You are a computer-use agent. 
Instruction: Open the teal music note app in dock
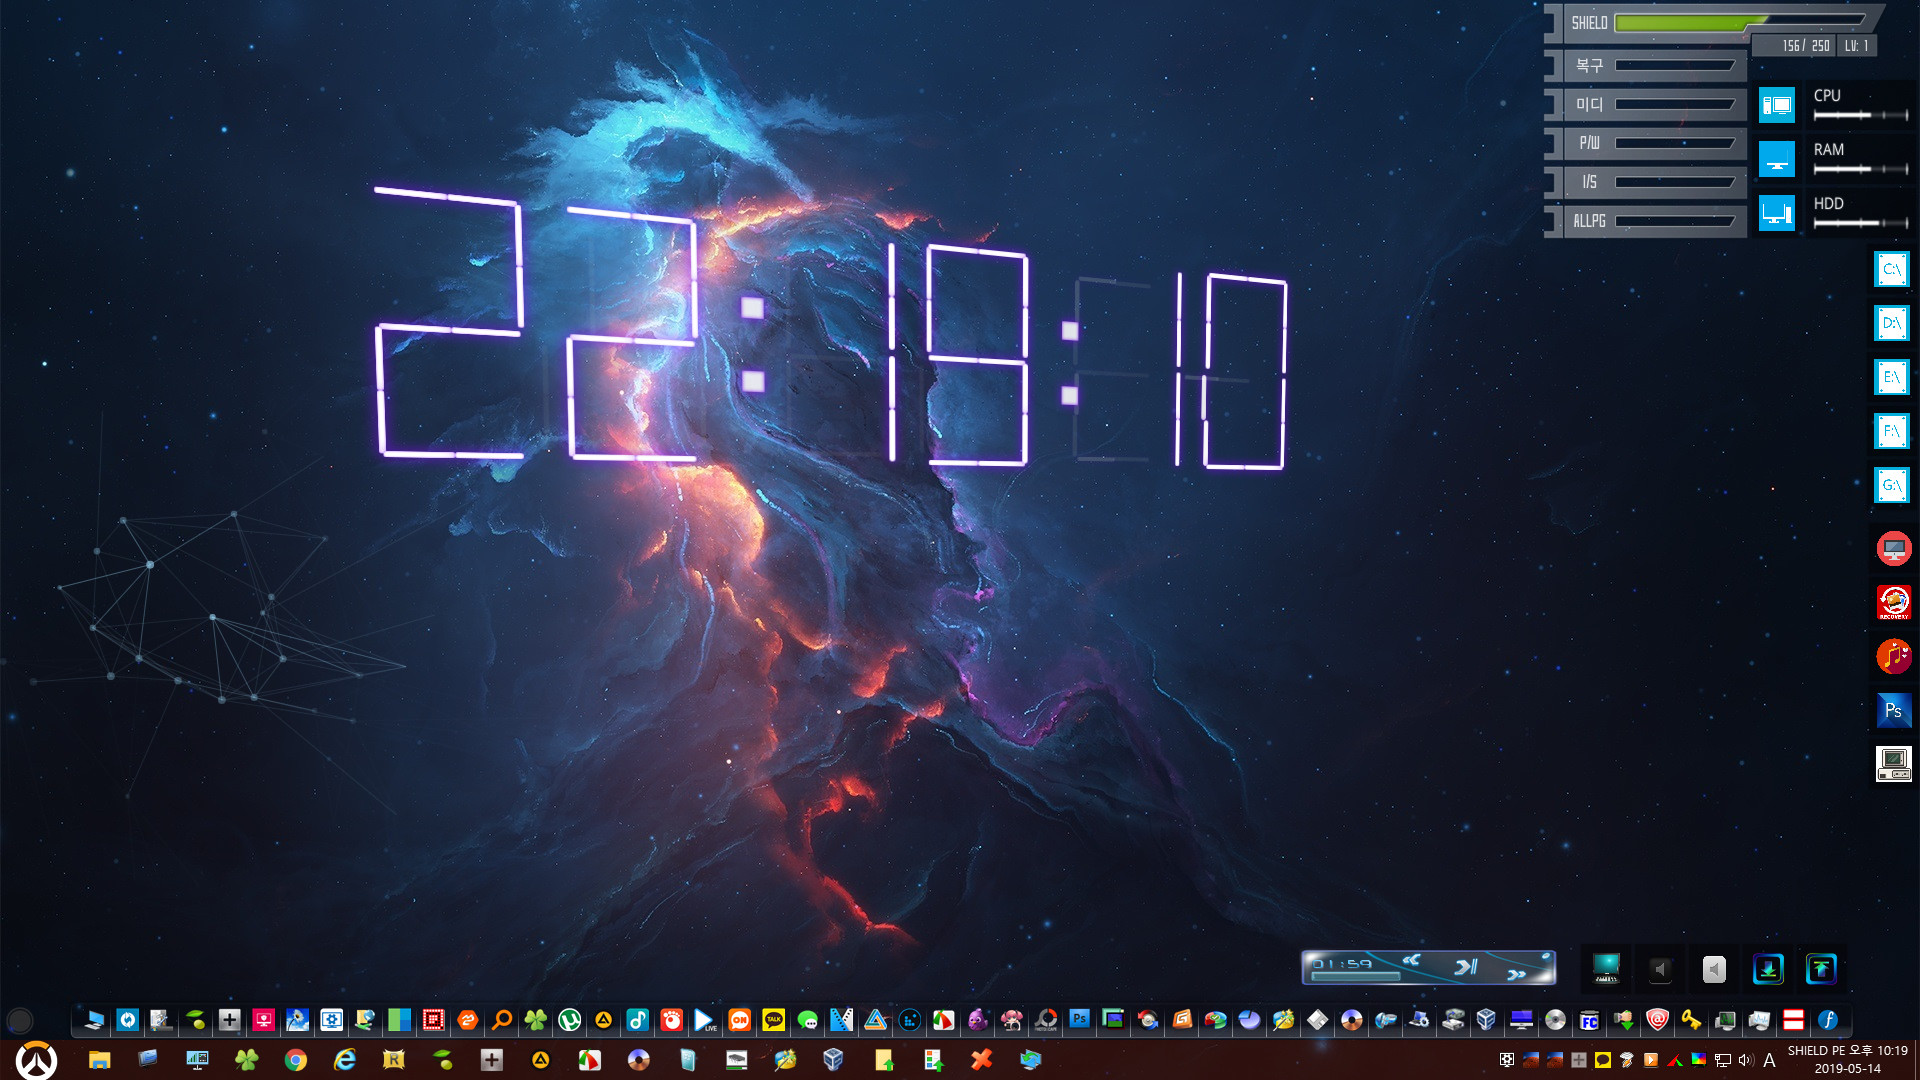point(637,1020)
